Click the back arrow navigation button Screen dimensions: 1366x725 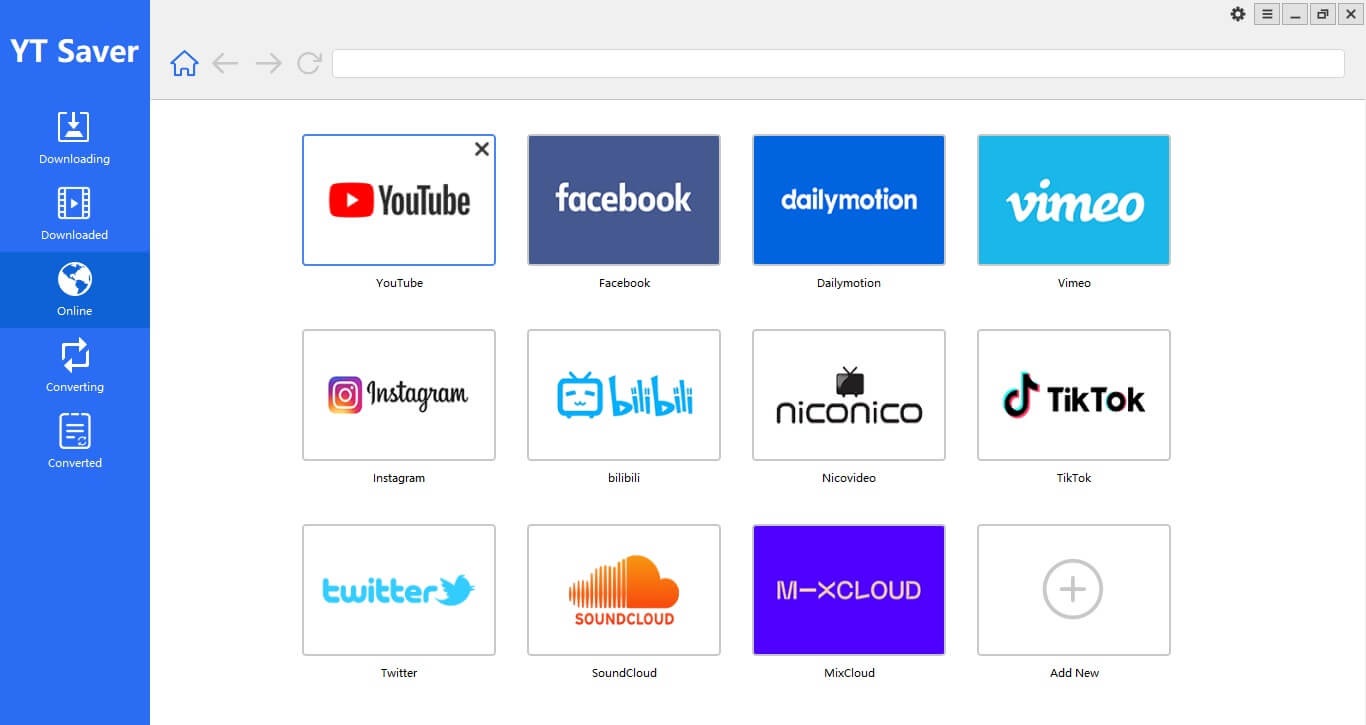[226, 64]
